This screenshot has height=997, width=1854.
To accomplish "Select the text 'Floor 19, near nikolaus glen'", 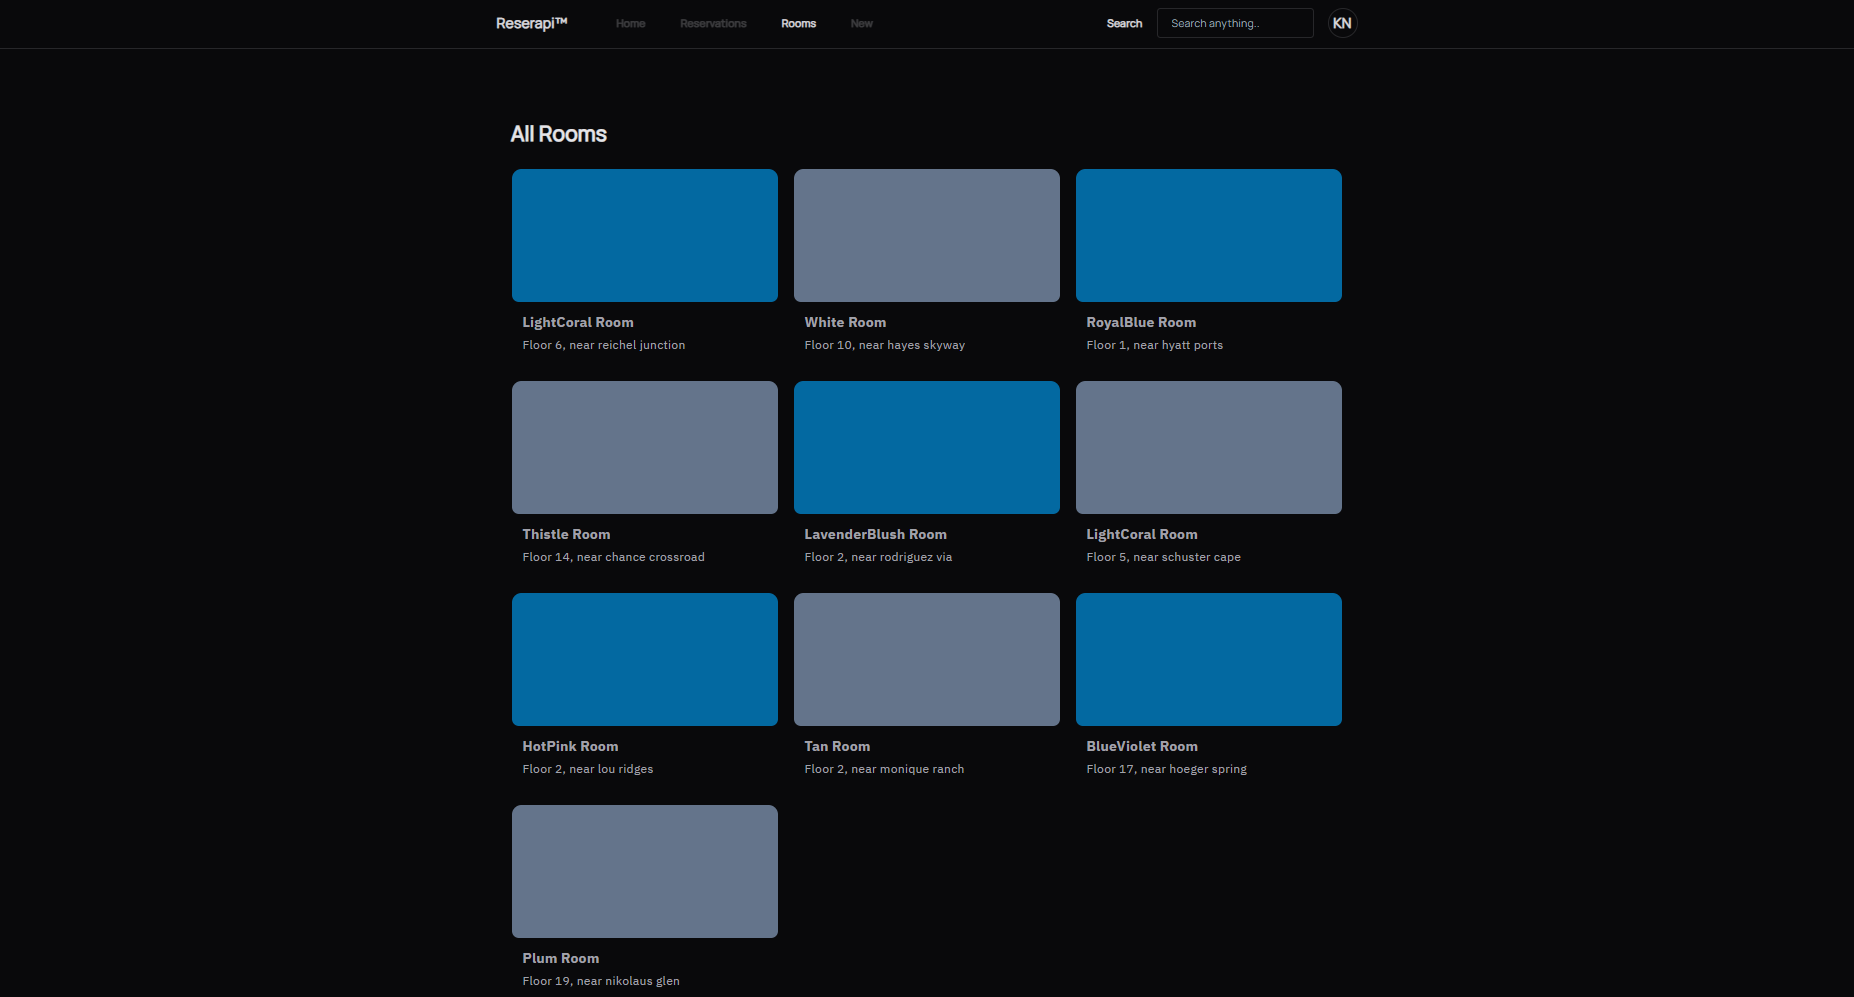I will coord(601,981).
